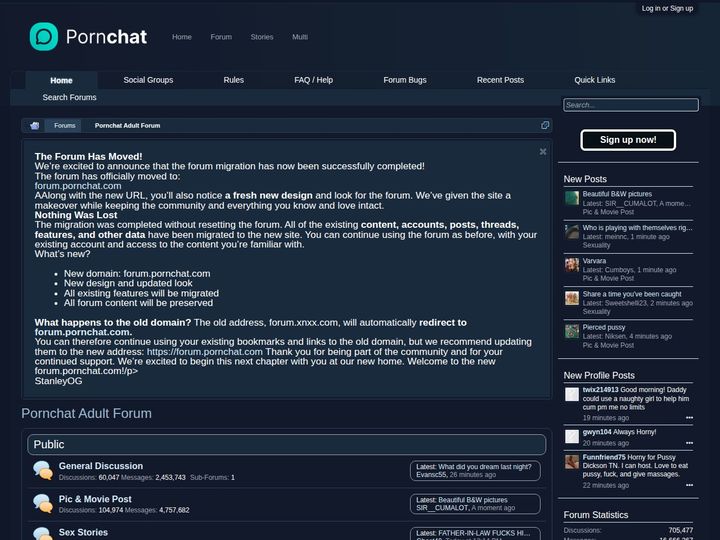Open the Recent Posts tab
720x540 pixels.
tap(500, 80)
